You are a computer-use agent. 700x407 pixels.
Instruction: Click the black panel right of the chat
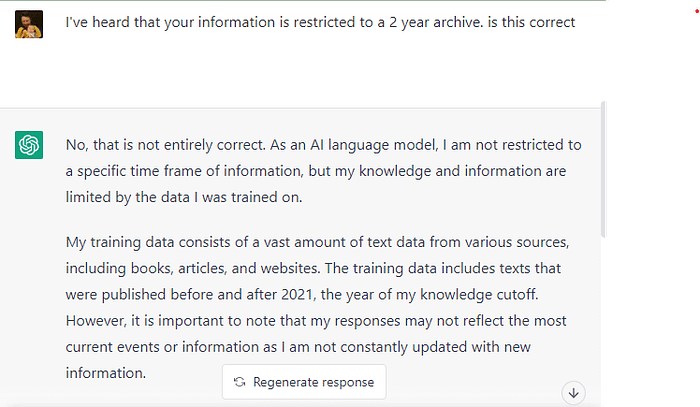tap(655, 200)
